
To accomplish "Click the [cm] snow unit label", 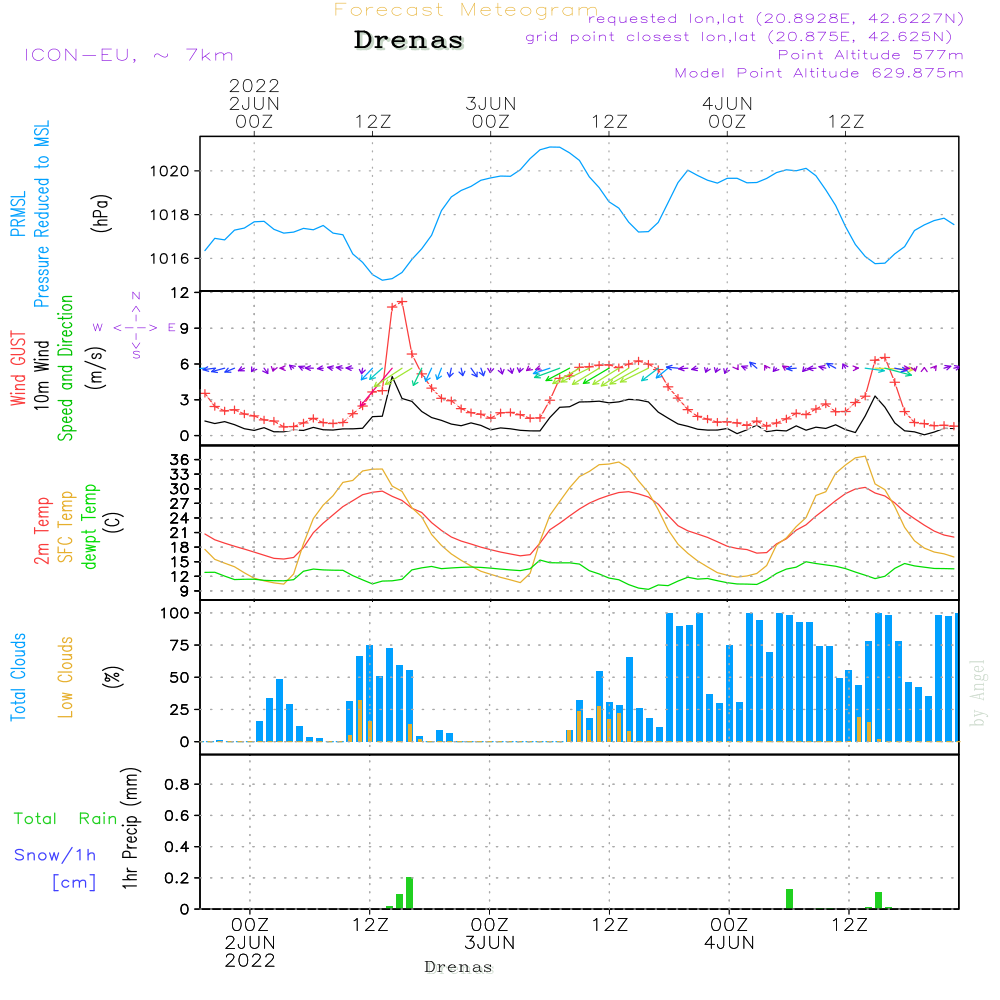I will (74, 883).
